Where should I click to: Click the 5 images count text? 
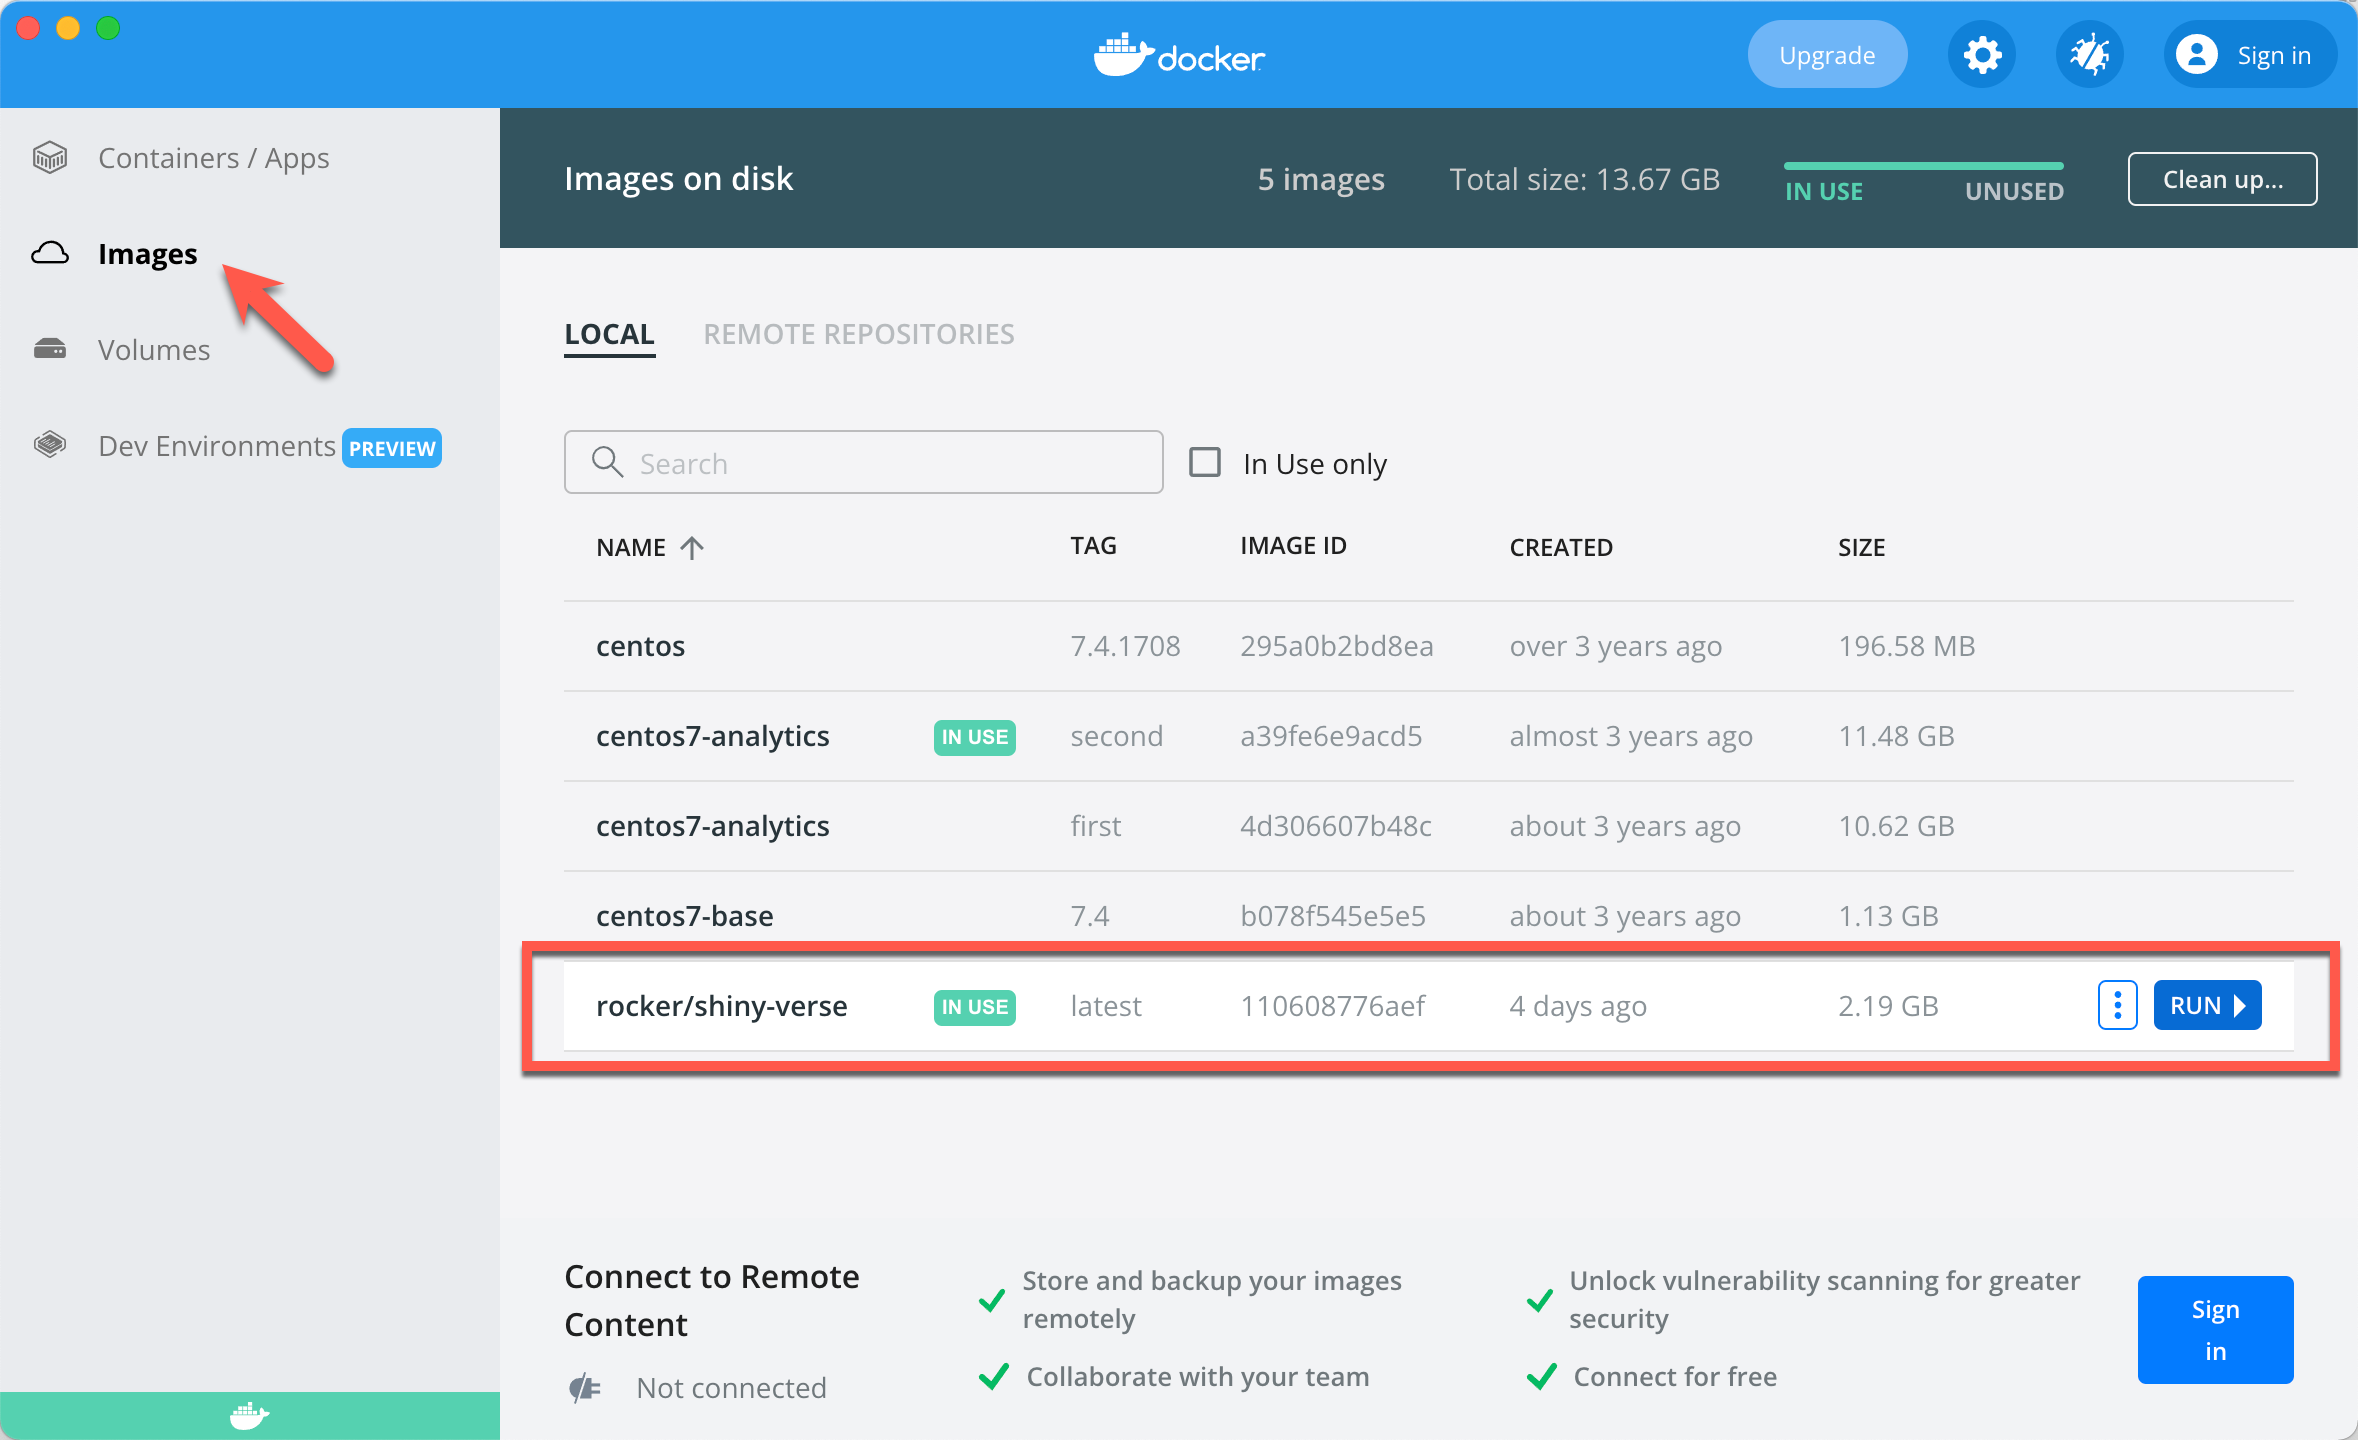coord(1321,179)
